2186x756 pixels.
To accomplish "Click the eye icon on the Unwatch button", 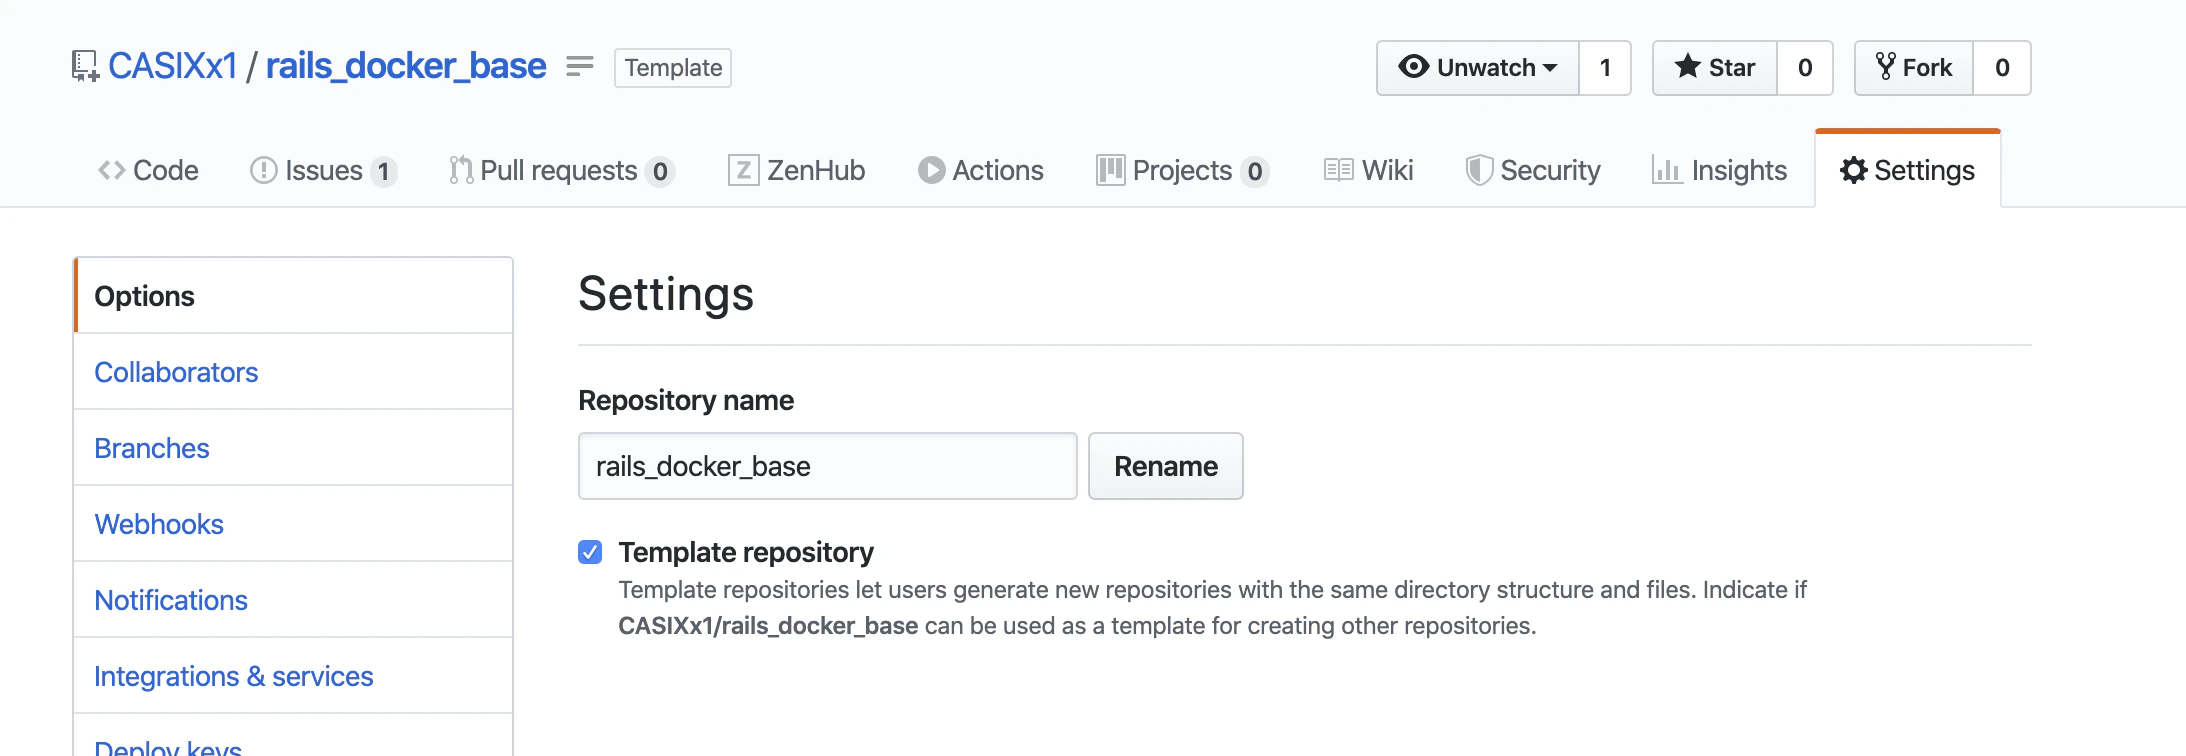I will point(1413,67).
